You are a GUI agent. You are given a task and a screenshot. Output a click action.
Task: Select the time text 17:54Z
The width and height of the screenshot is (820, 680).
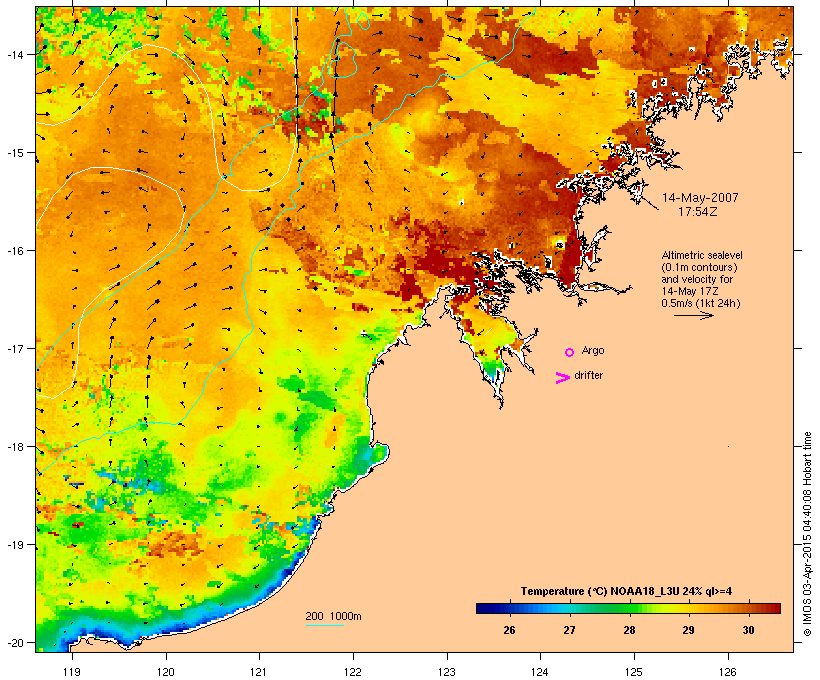(697, 212)
